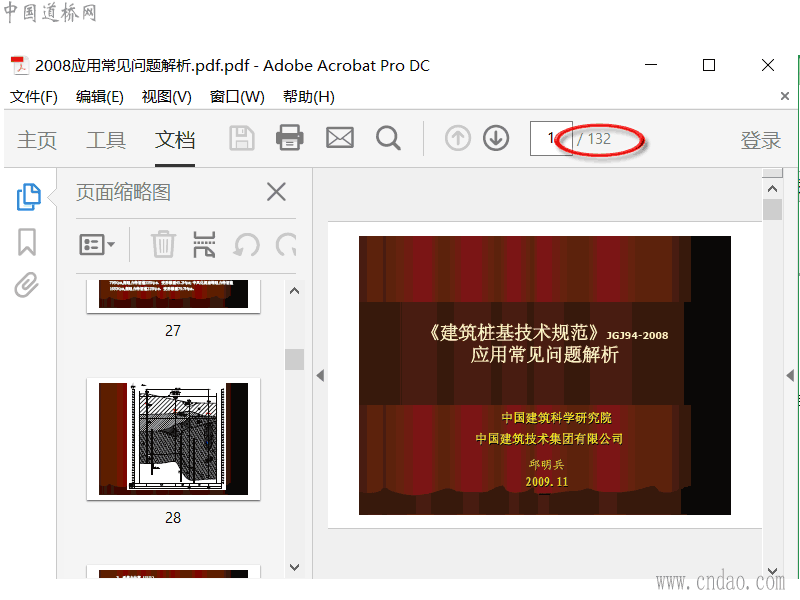Screen dimensions: 800x600
Task: Rotate pages clockwise
Action: coord(287,245)
